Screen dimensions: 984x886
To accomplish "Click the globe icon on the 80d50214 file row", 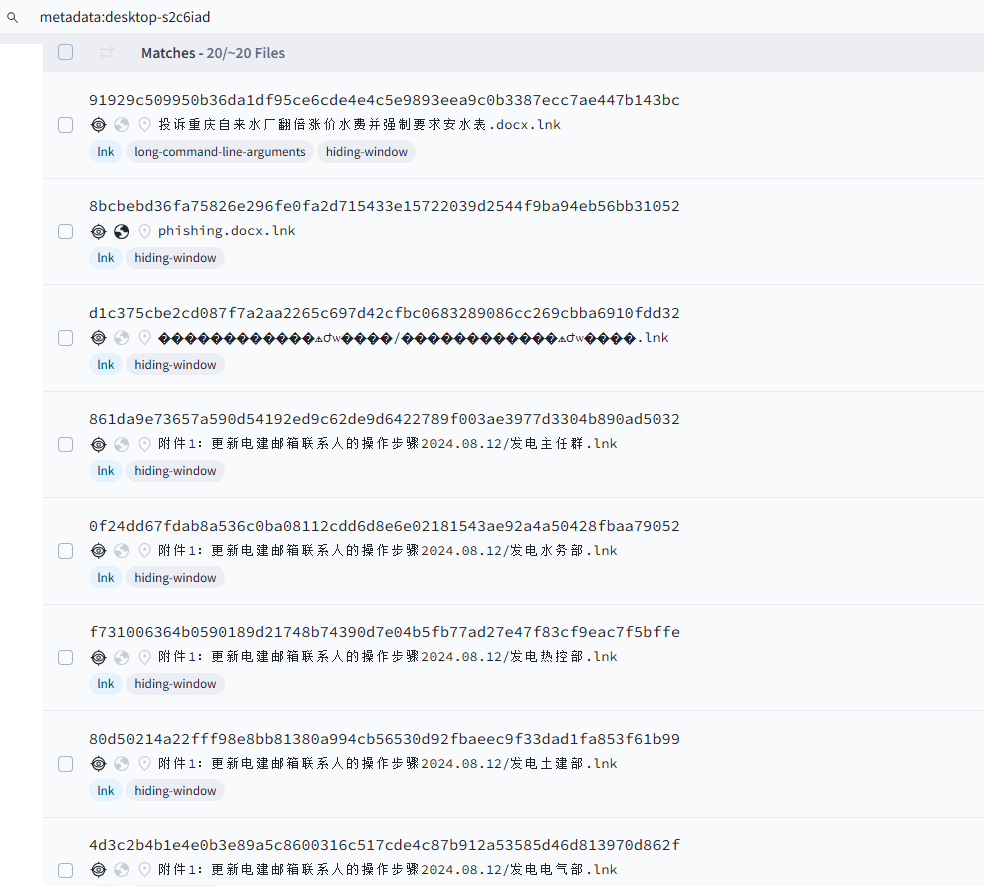I will (x=121, y=764).
